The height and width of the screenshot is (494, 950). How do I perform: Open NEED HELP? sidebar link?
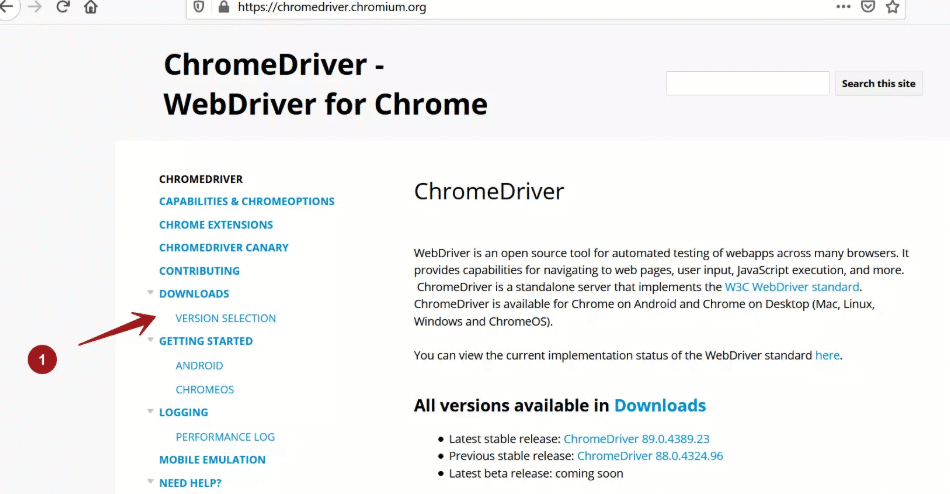coord(190,483)
